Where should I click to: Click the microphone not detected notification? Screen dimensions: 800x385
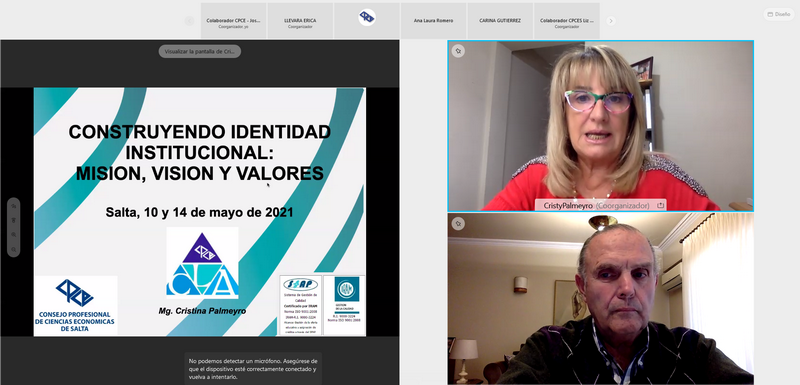[x=253, y=369]
